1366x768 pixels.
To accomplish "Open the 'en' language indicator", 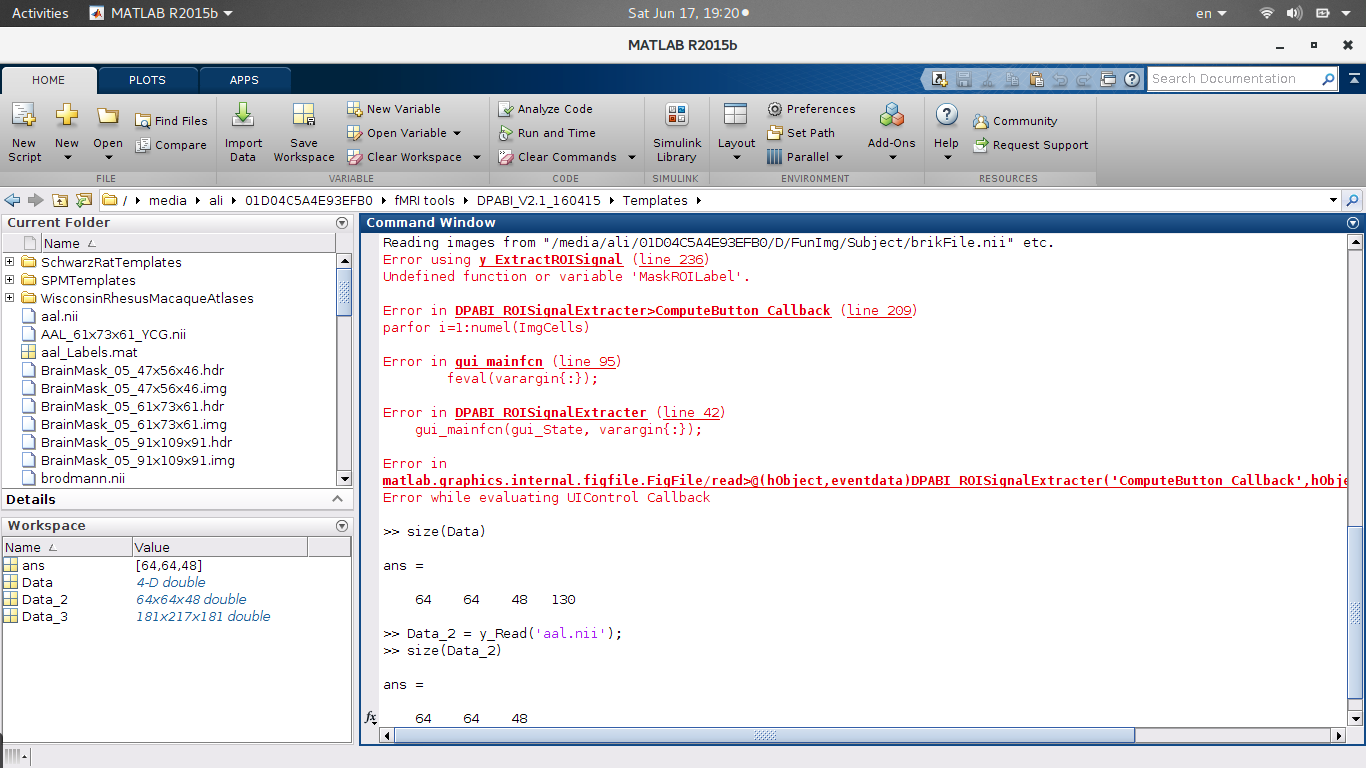I will pos(1210,13).
